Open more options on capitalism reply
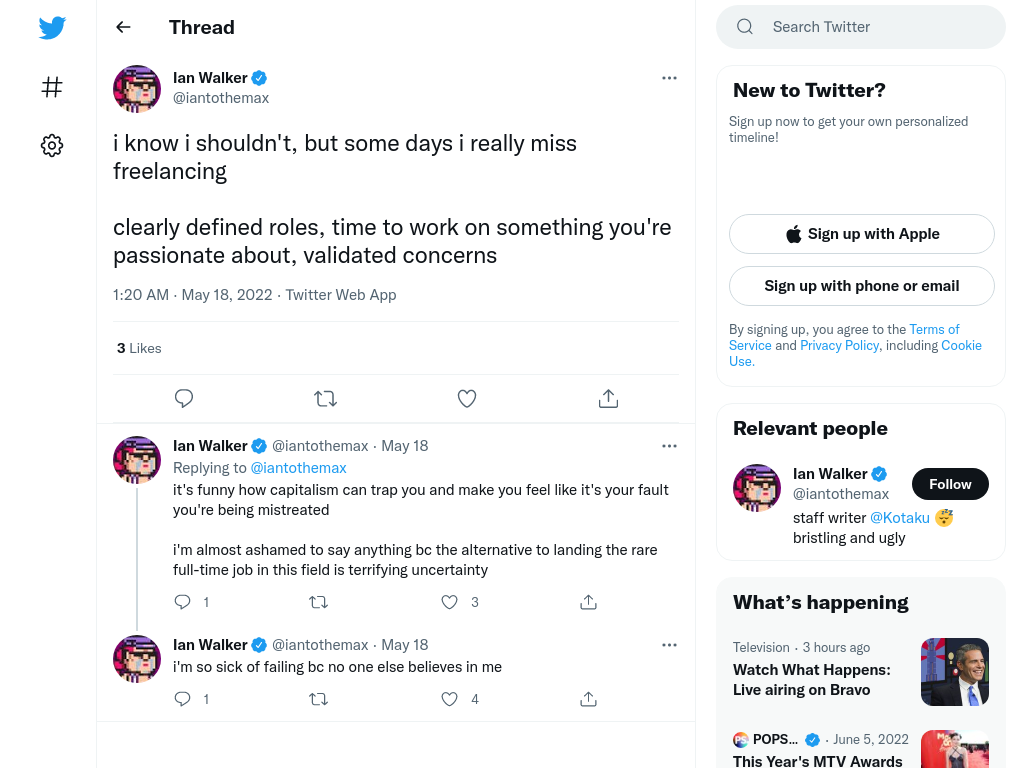 click(x=669, y=446)
